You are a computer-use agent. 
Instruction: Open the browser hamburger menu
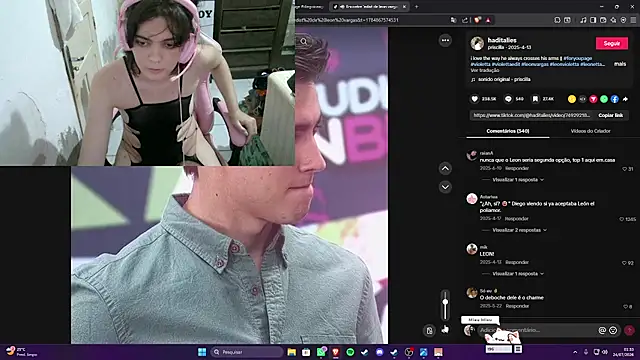[x=633, y=20]
